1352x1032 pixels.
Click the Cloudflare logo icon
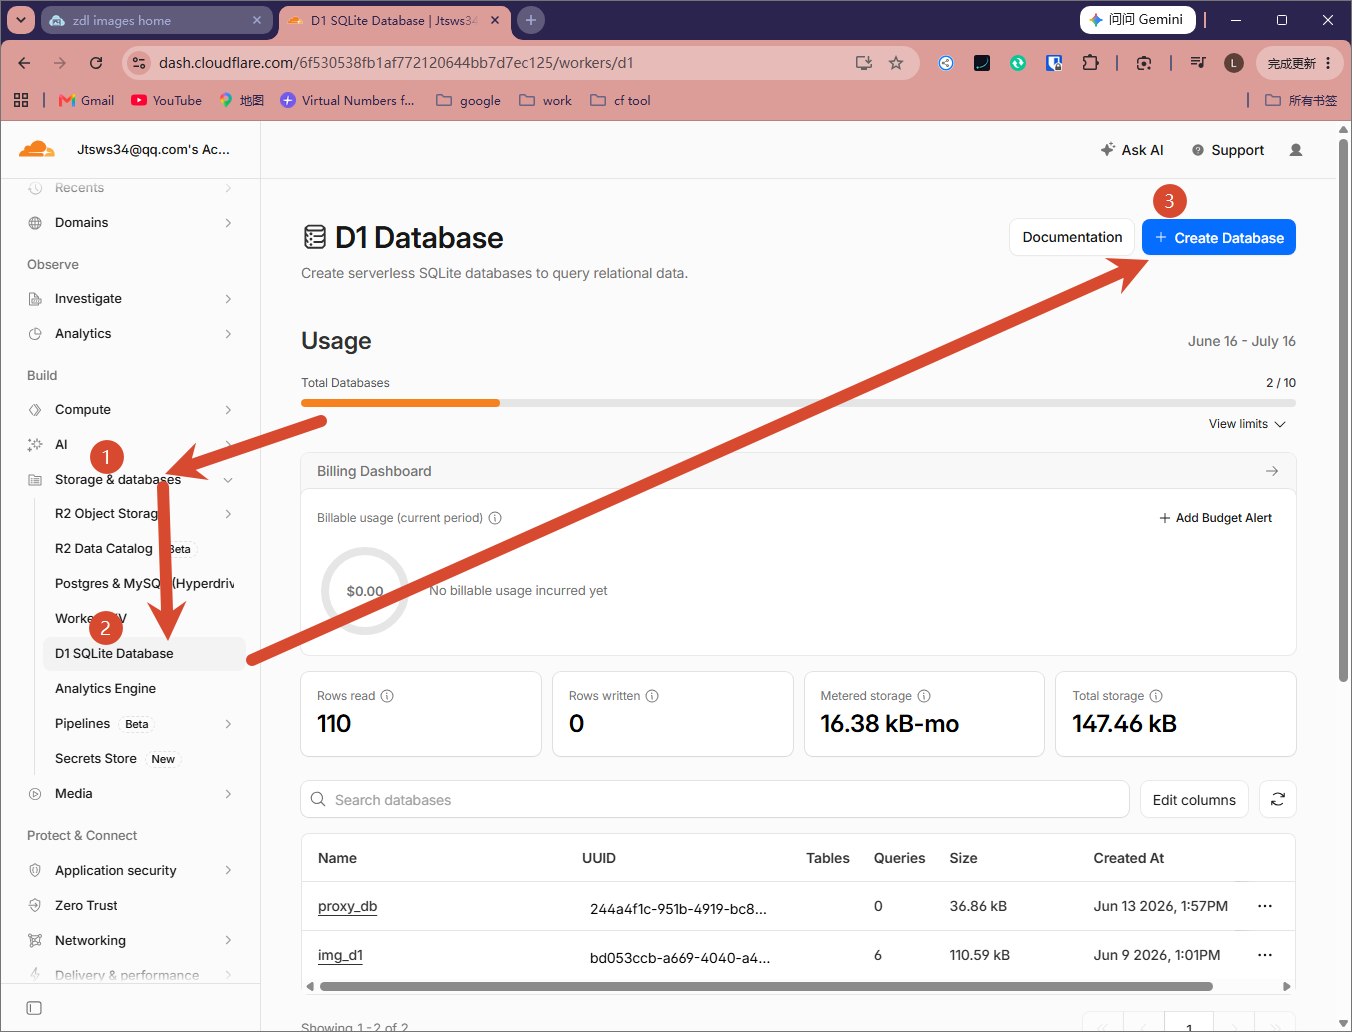coord(37,149)
